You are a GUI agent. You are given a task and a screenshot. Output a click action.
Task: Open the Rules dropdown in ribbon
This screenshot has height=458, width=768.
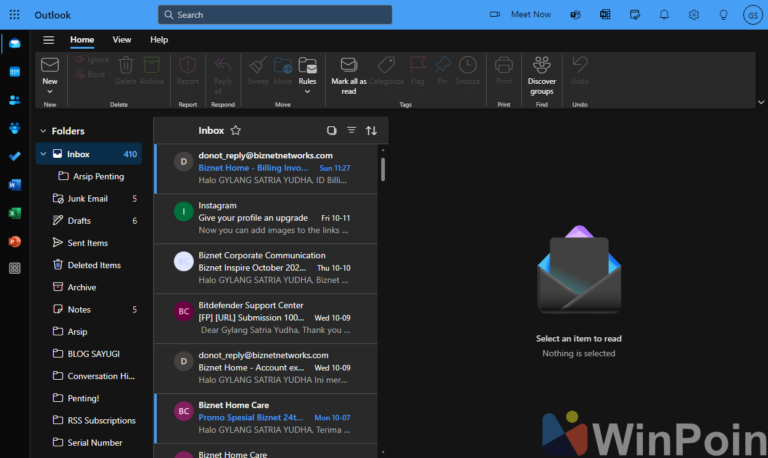coord(308,92)
